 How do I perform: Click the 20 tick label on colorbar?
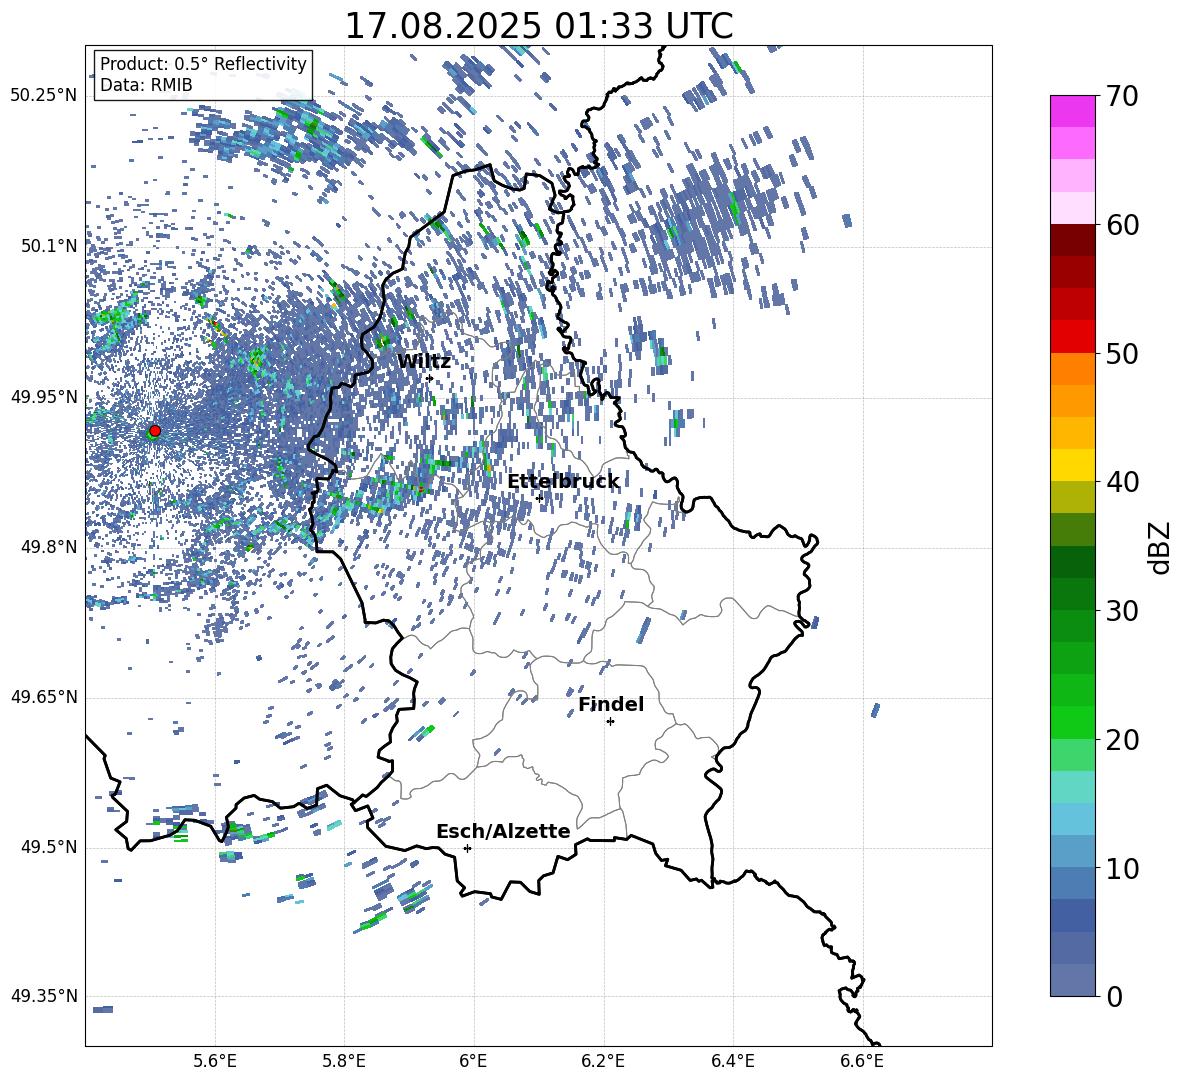click(1122, 739)
